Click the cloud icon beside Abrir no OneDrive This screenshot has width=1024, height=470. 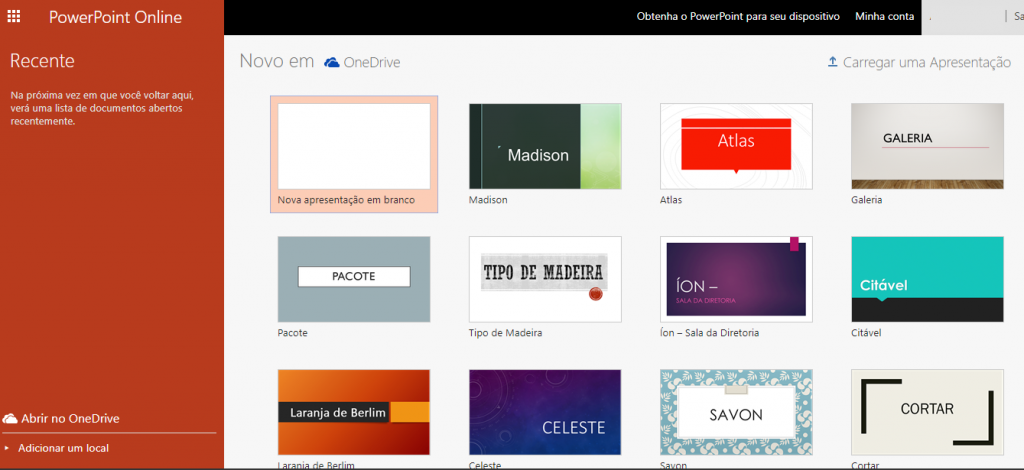click(10, 418)
